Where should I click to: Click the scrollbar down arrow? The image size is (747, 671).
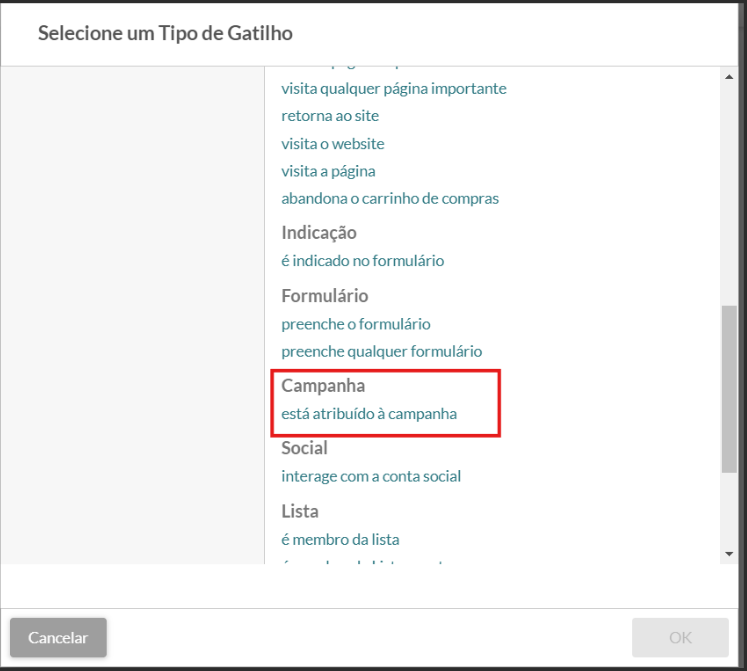coord(729,553)
